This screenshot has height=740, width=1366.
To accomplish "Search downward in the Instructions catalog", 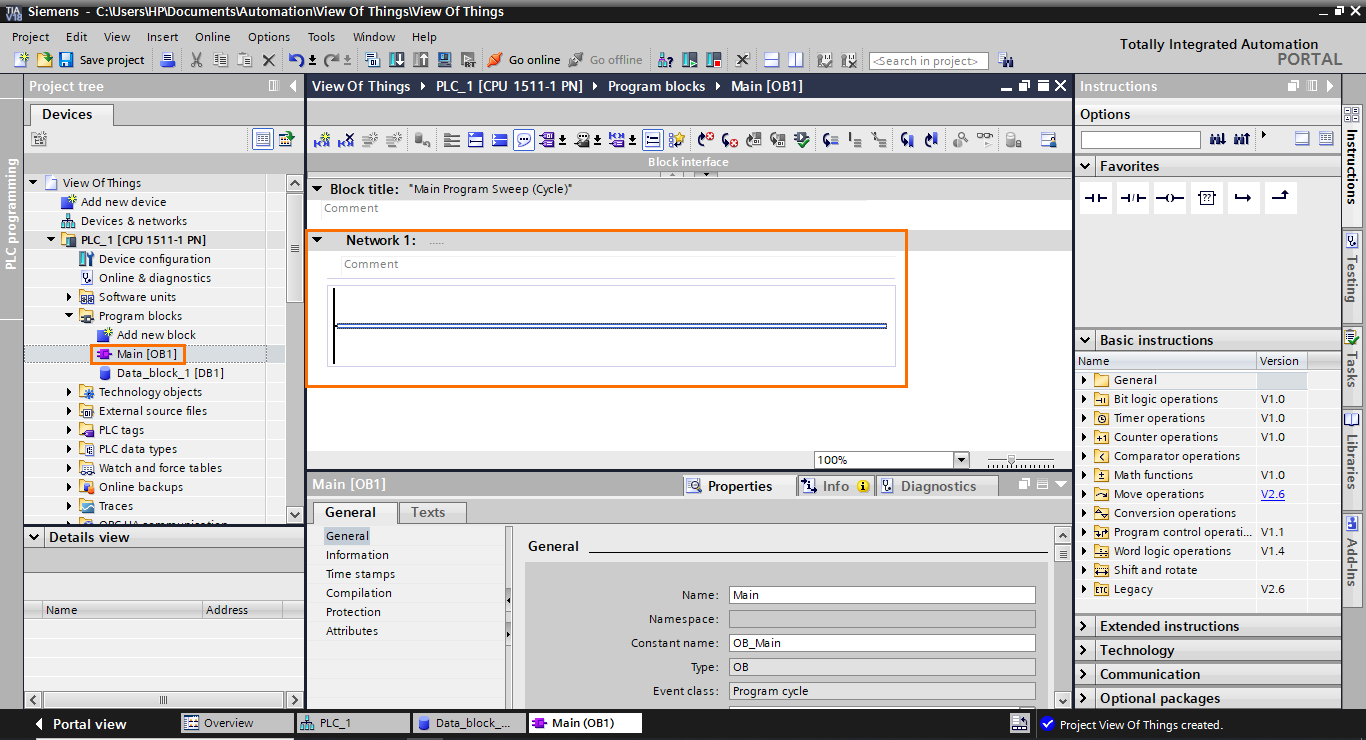I will coord(1218,139).
